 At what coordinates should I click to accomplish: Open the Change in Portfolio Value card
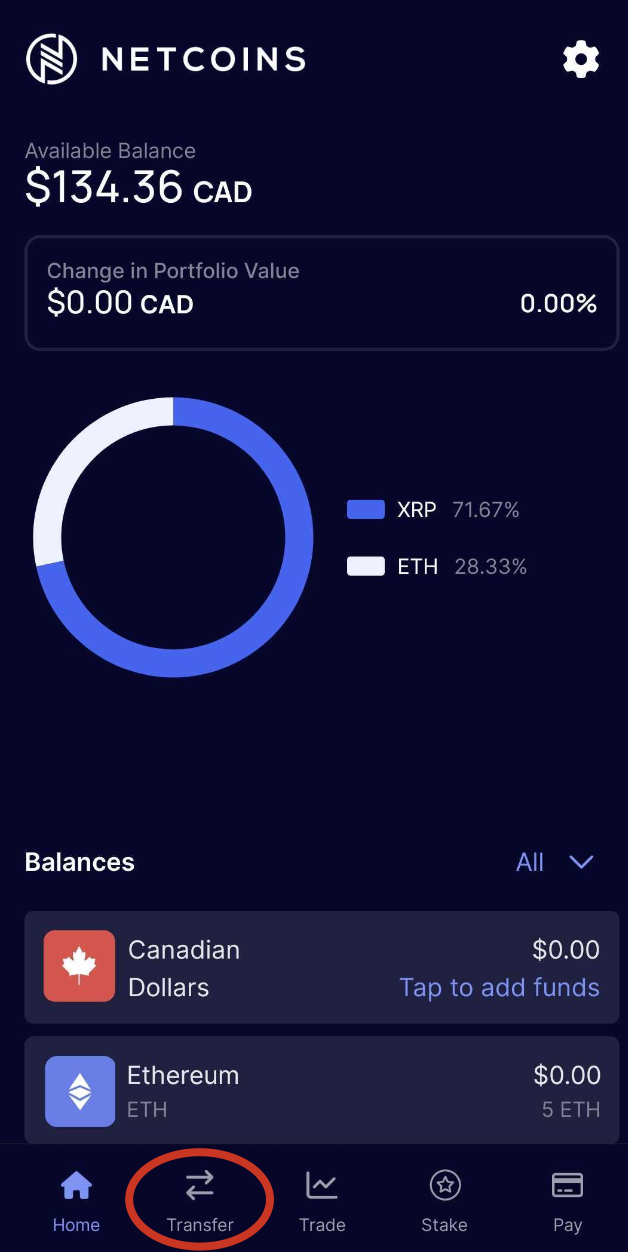point(322,293)
